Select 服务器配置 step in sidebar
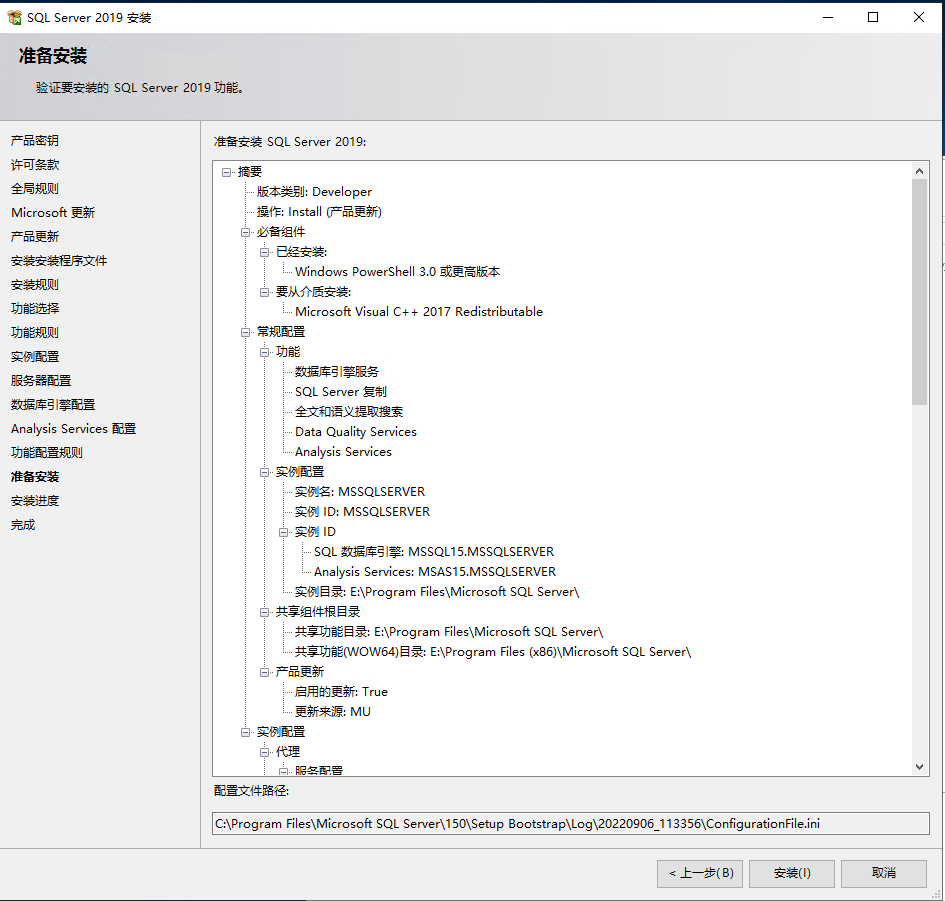 tap(40, 381)
